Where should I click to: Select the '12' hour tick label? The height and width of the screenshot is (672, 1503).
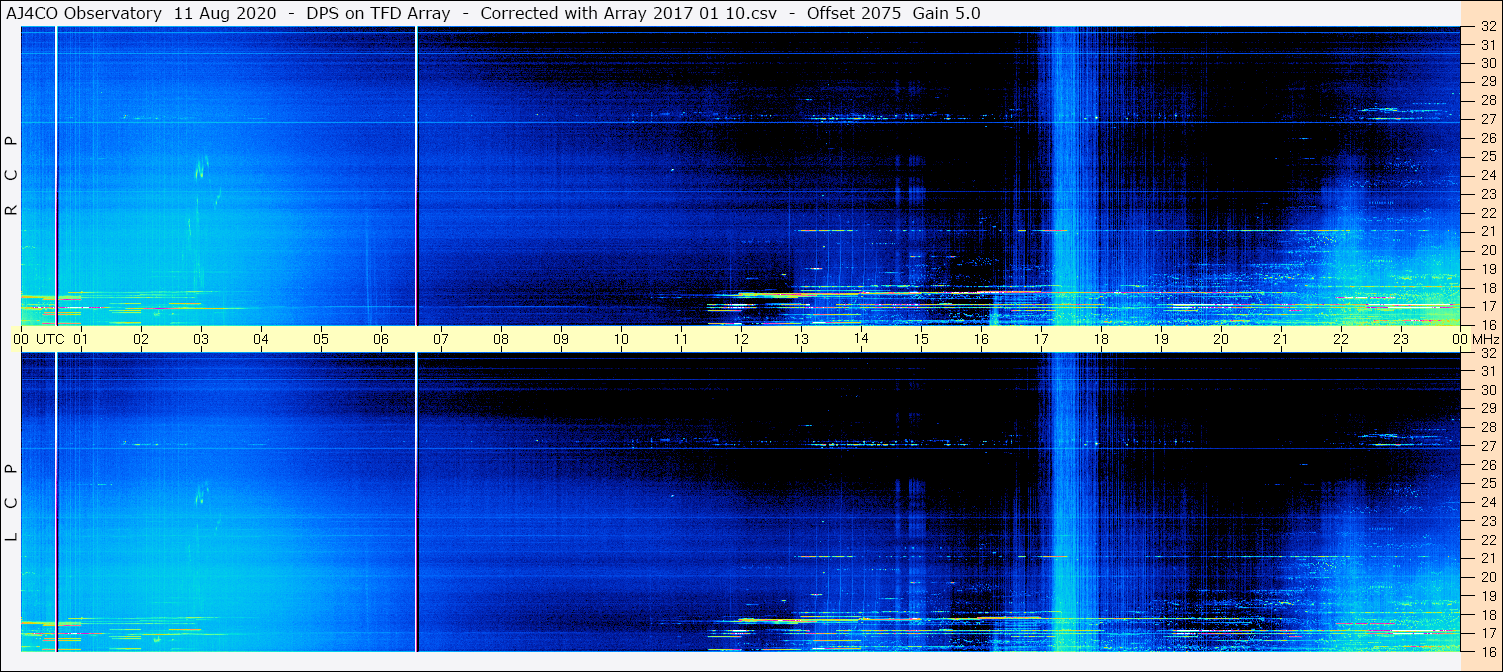pyautogui.click(x=741, y=339)
